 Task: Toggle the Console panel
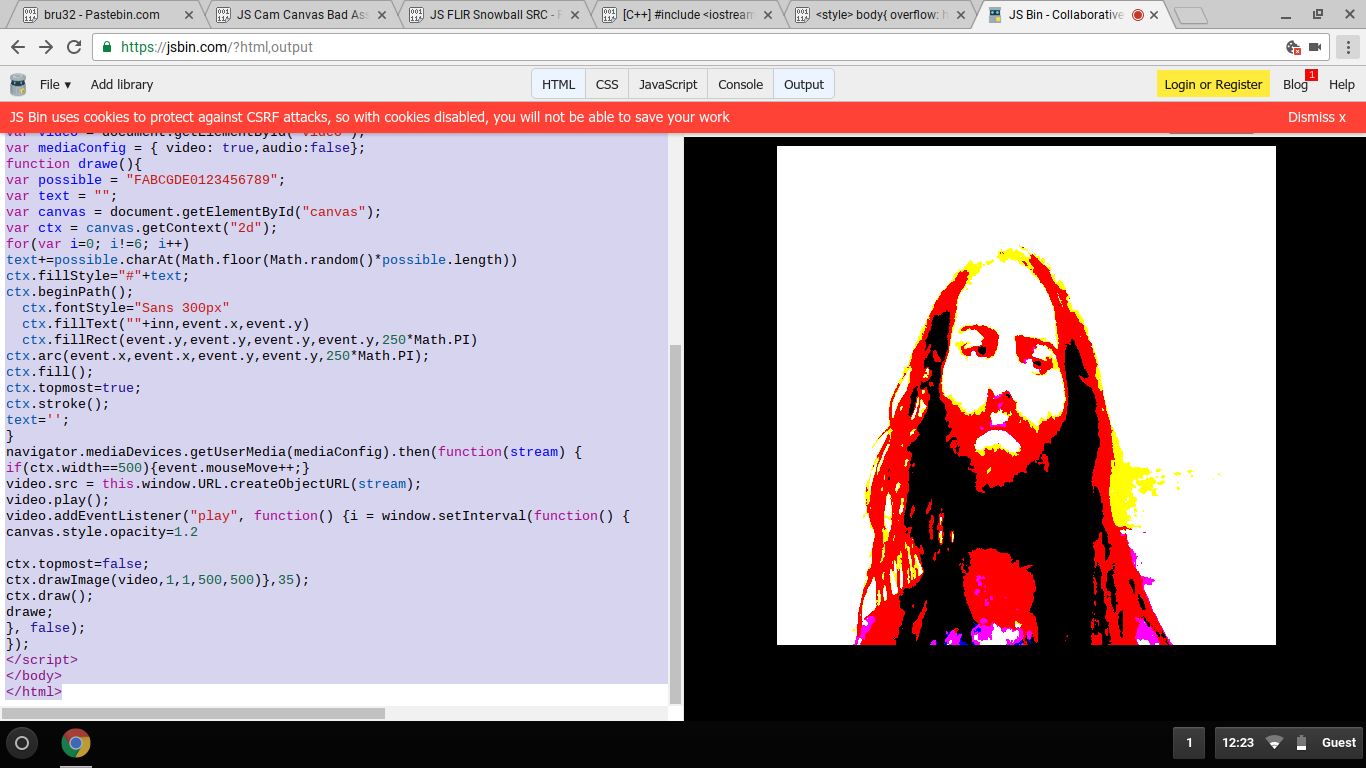pyautogui.click(x=740, y=84)
